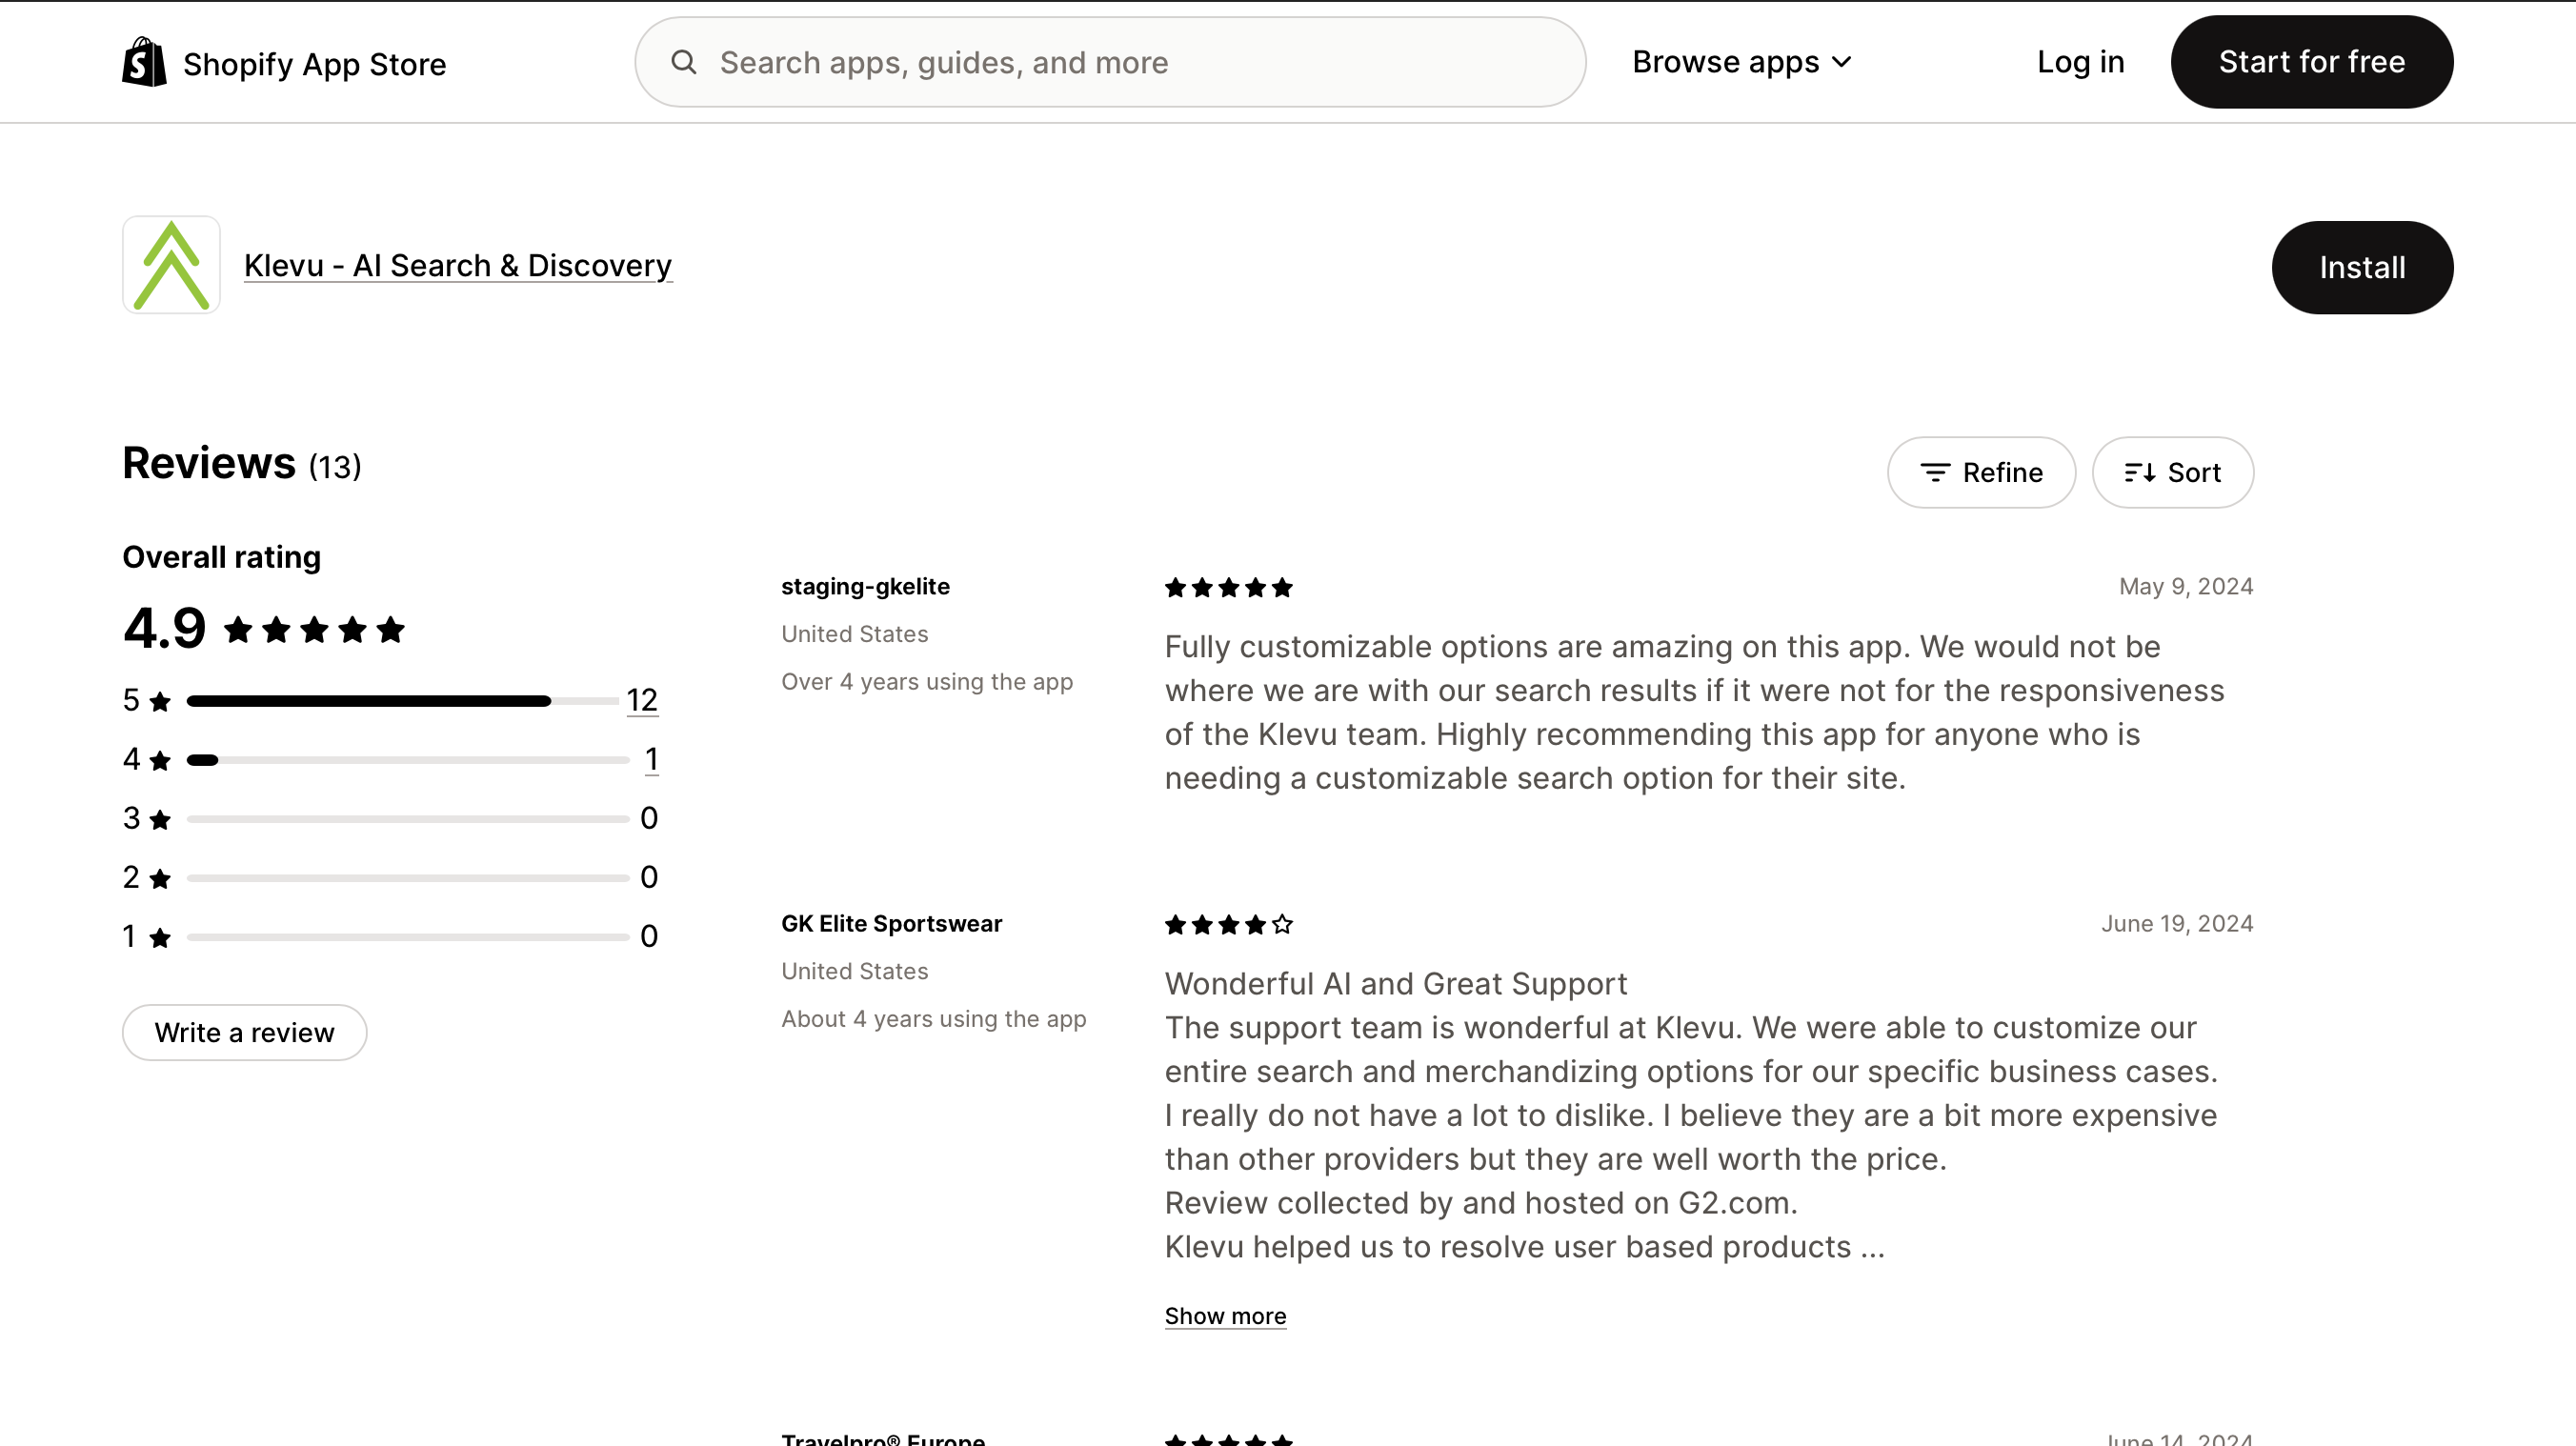Expand GK Elite review with Show more
The image size is (2576, 1446).
(x=1225, y=1316)
